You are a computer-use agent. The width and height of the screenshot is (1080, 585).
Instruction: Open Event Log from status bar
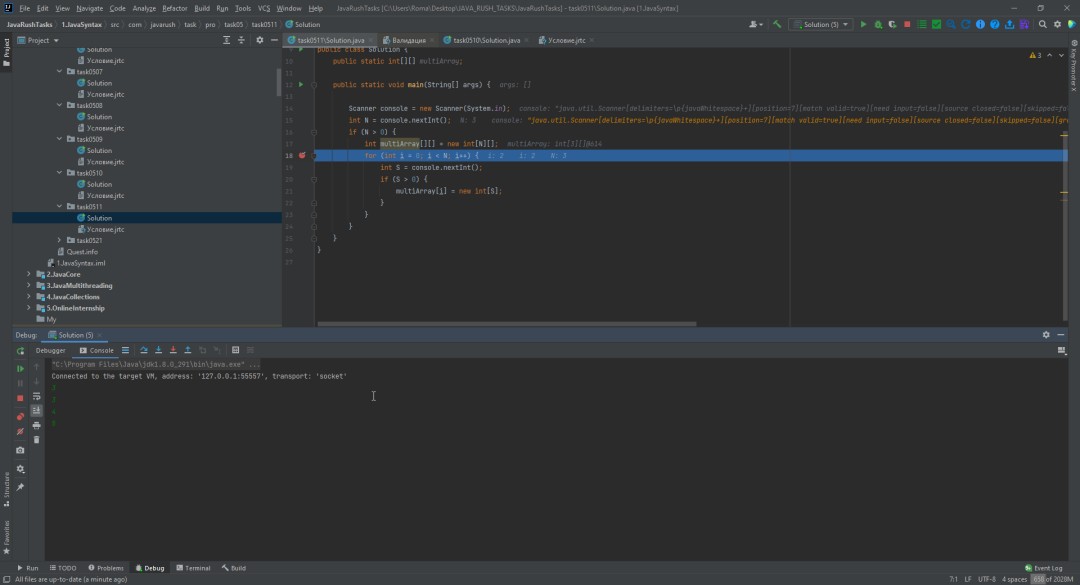(x=1044, y=568)
